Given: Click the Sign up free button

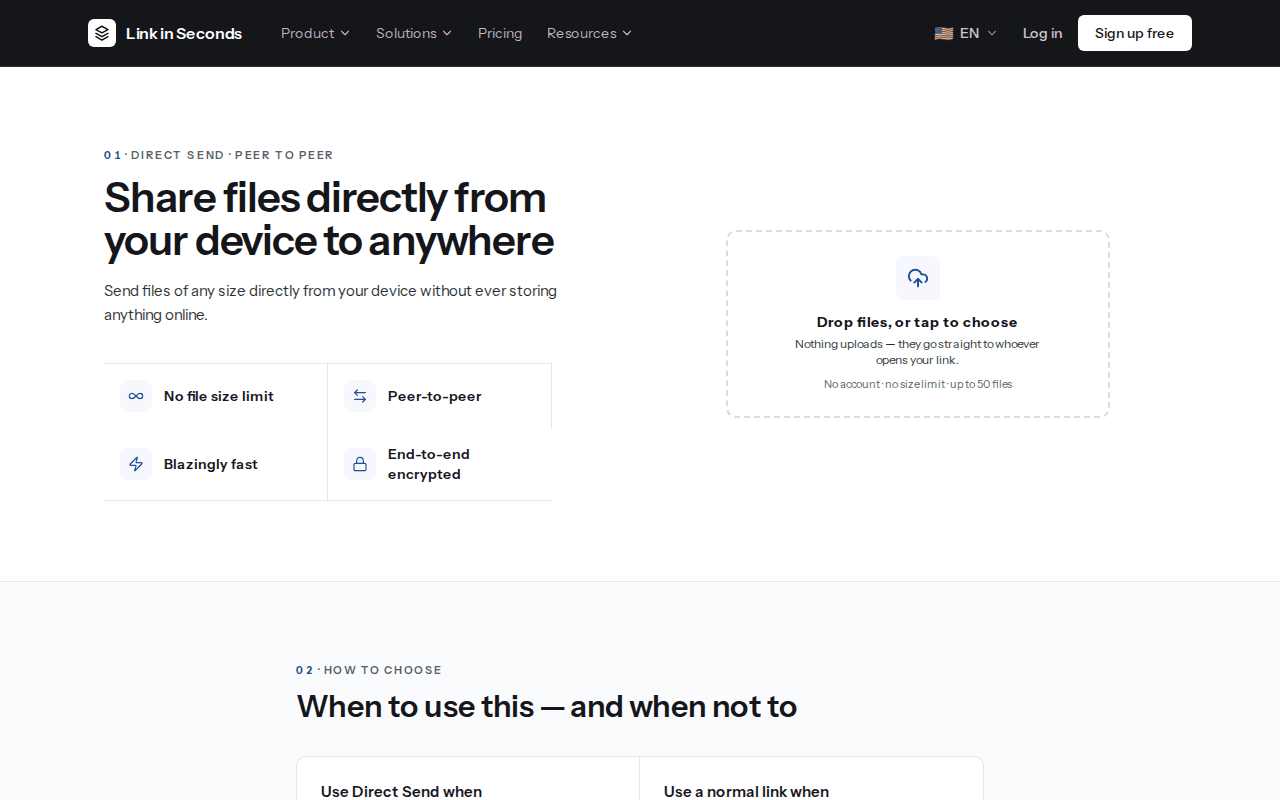Looking at the screenshot, I should [x=1135, y=33].
